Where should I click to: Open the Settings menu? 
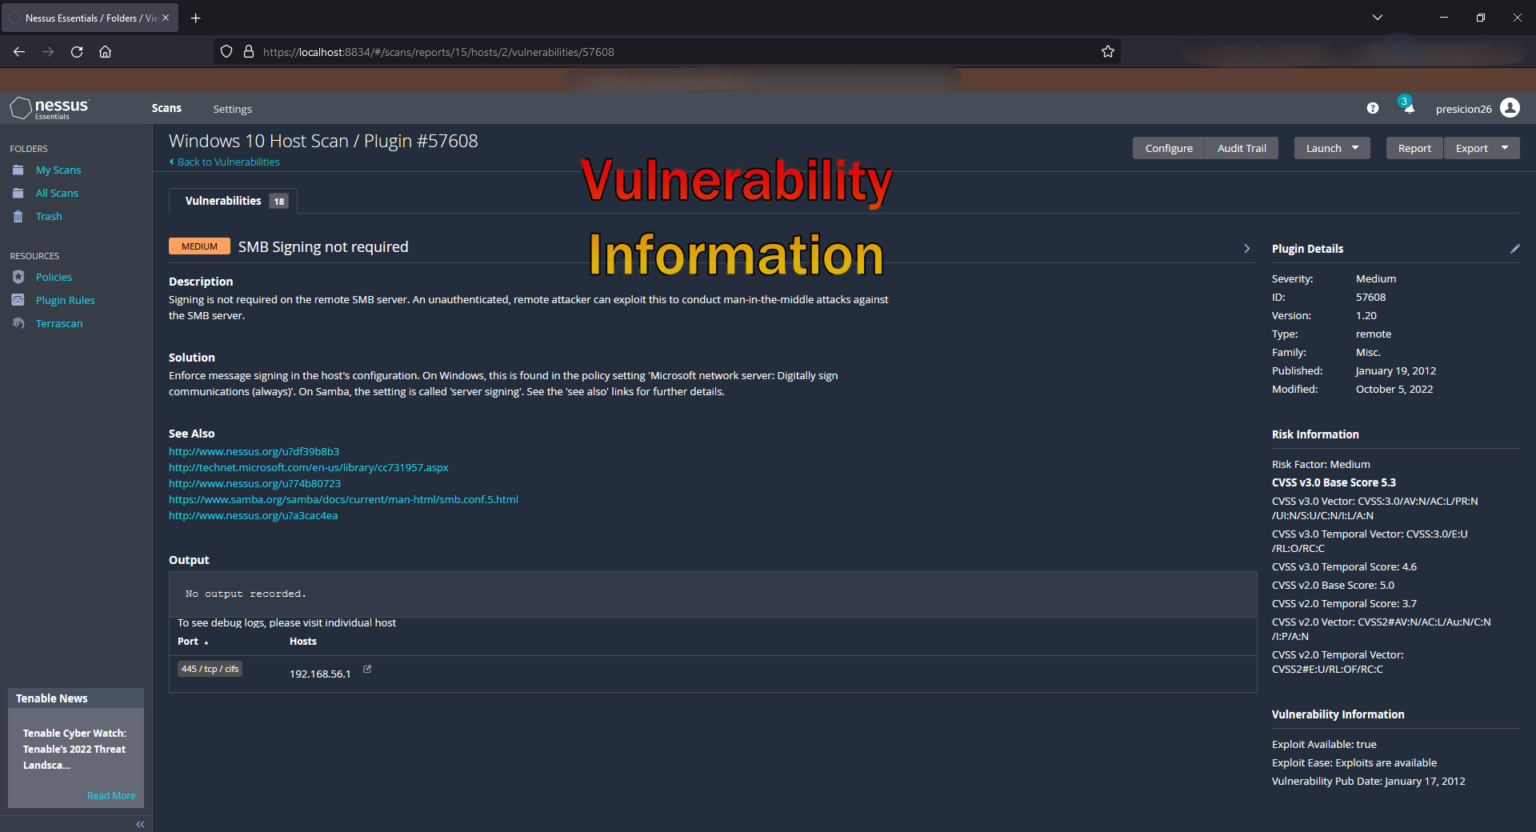232,109
